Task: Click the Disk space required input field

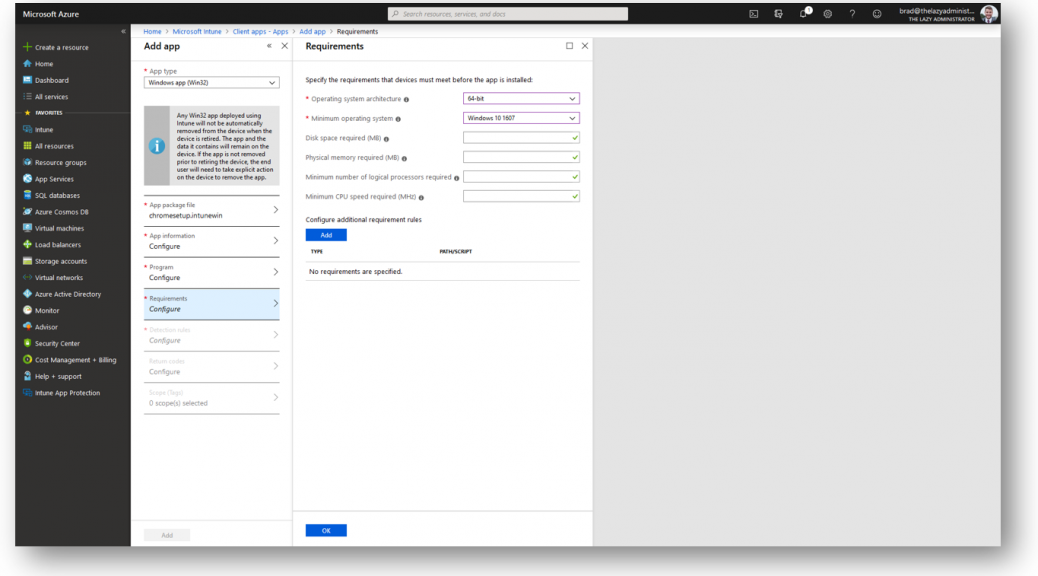Action: coord(521,138)
